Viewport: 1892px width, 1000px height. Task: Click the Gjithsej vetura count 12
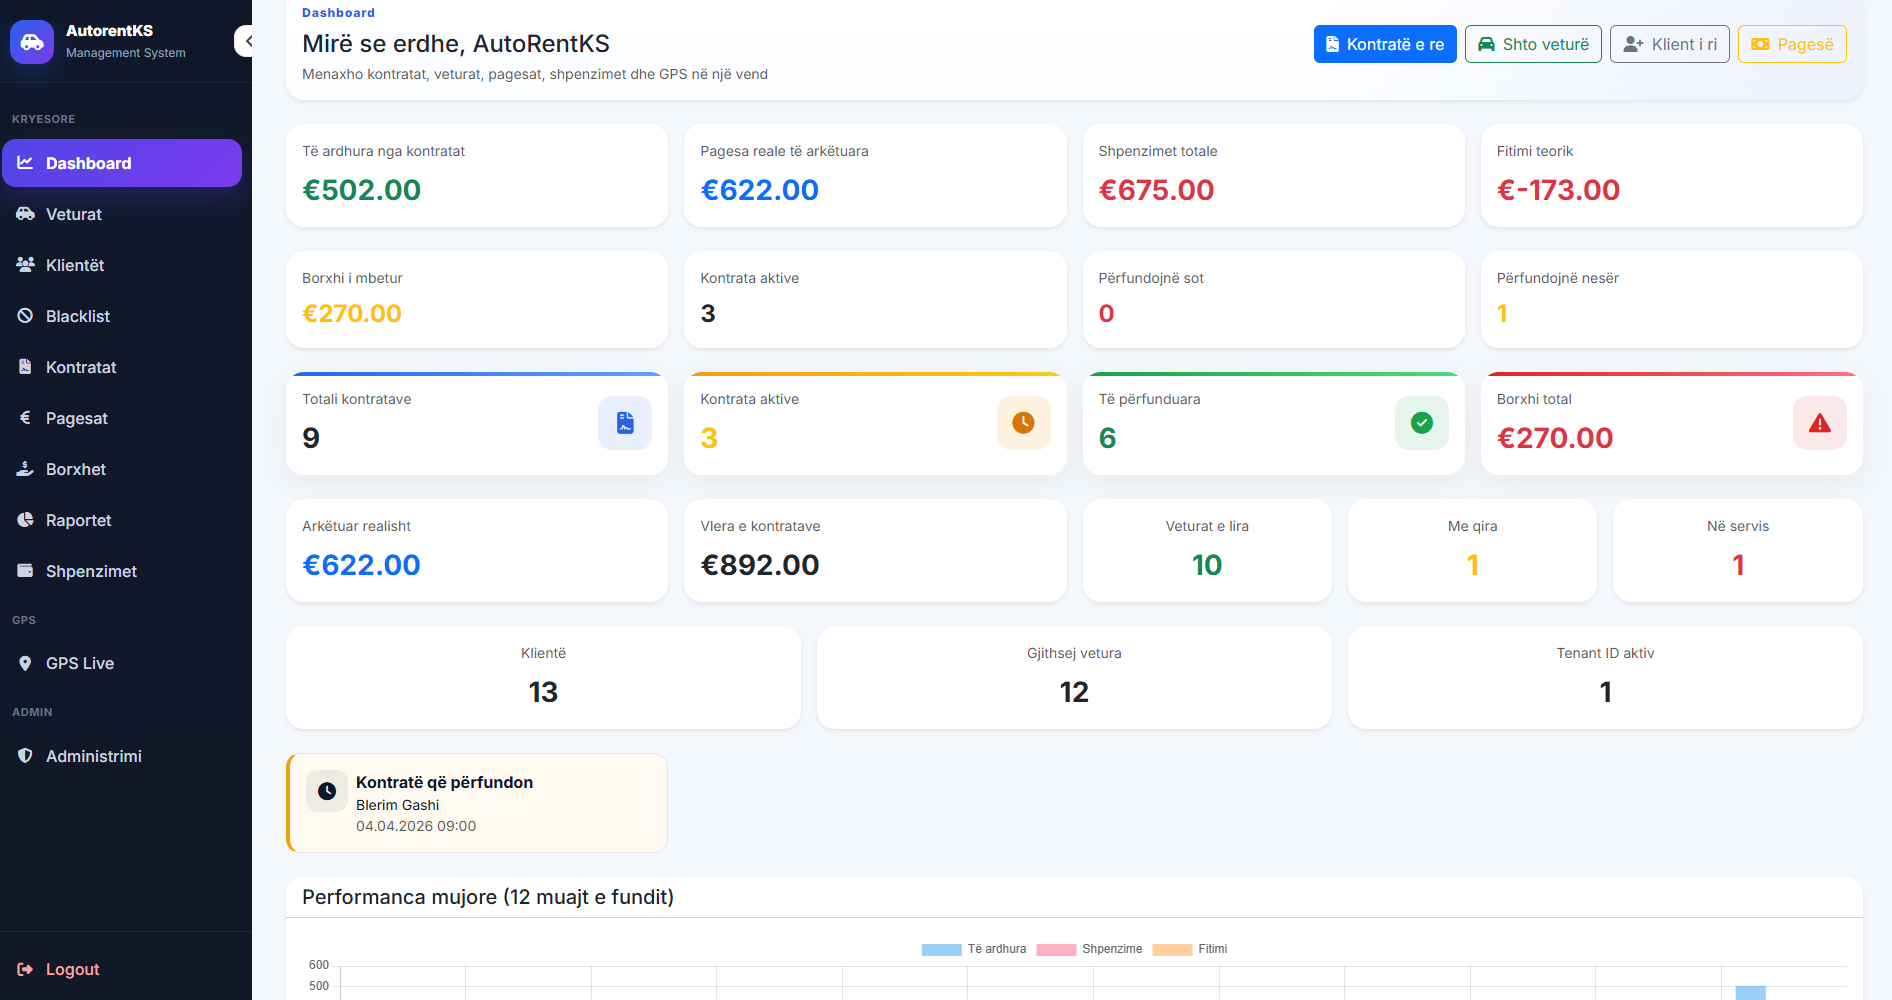pyautogui.click(x=1074, y=692)
